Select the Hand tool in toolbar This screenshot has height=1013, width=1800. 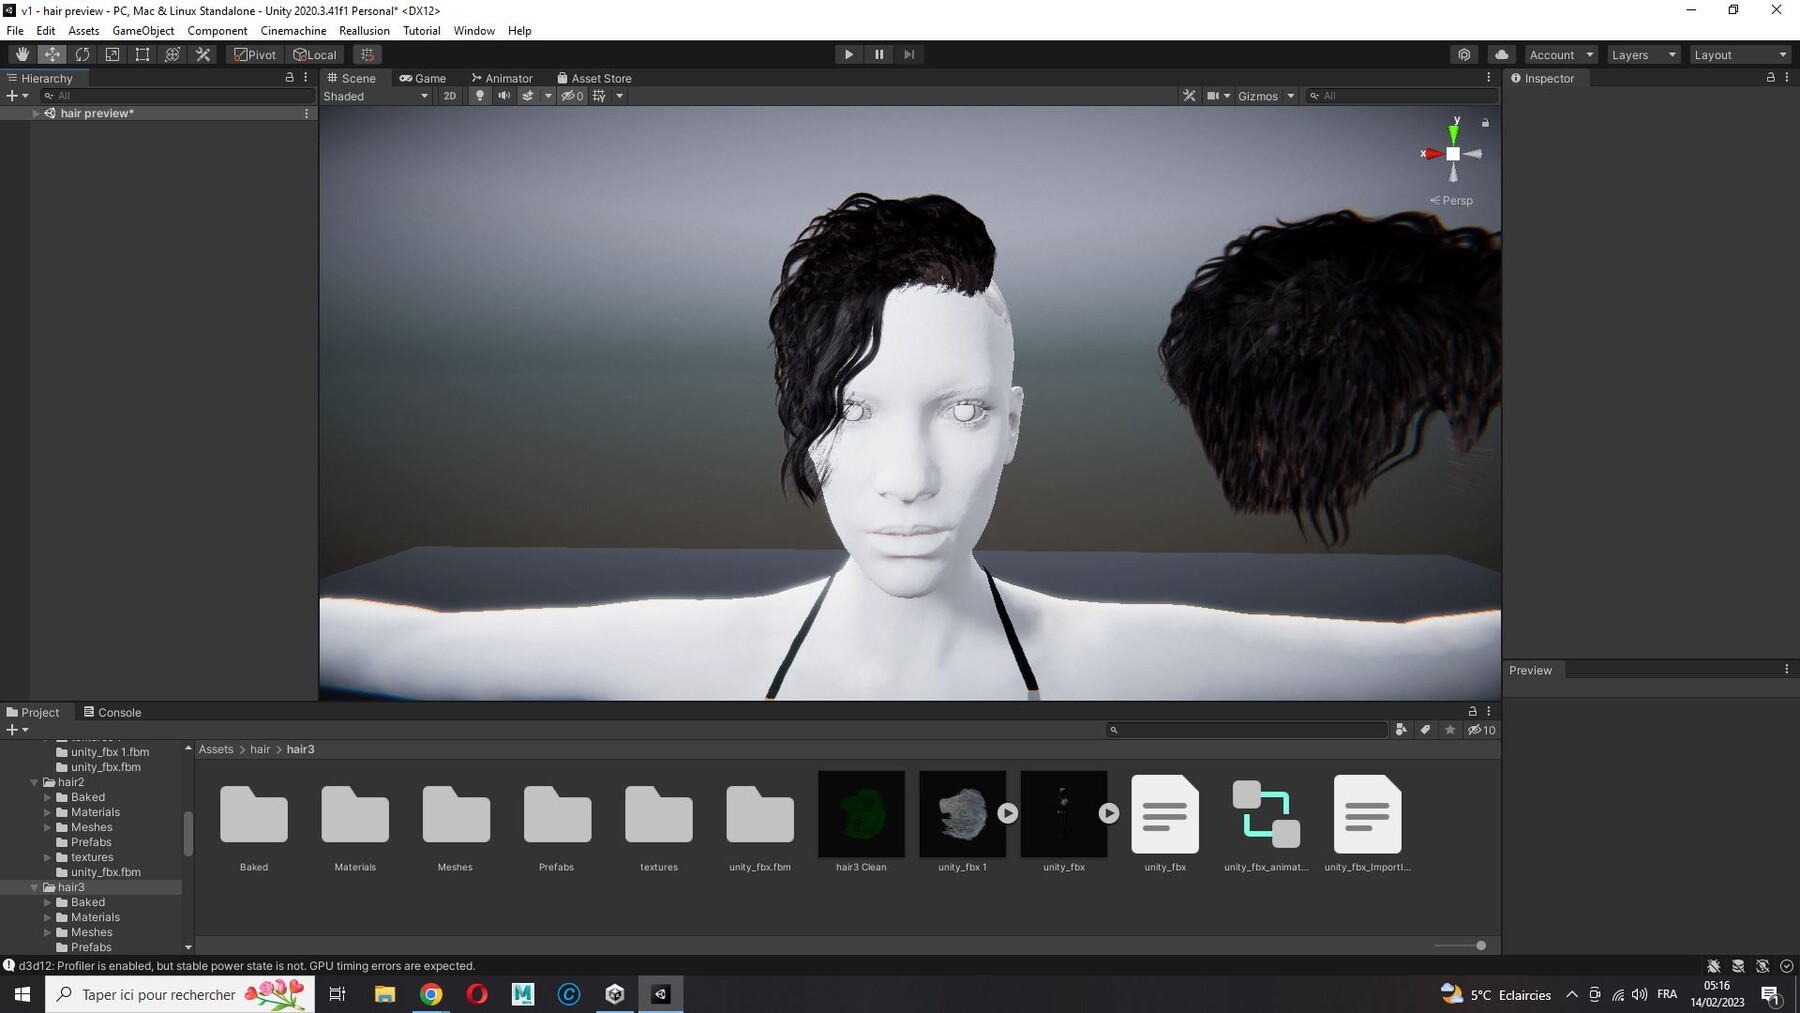pyautogui.click(x=22, y=55)
